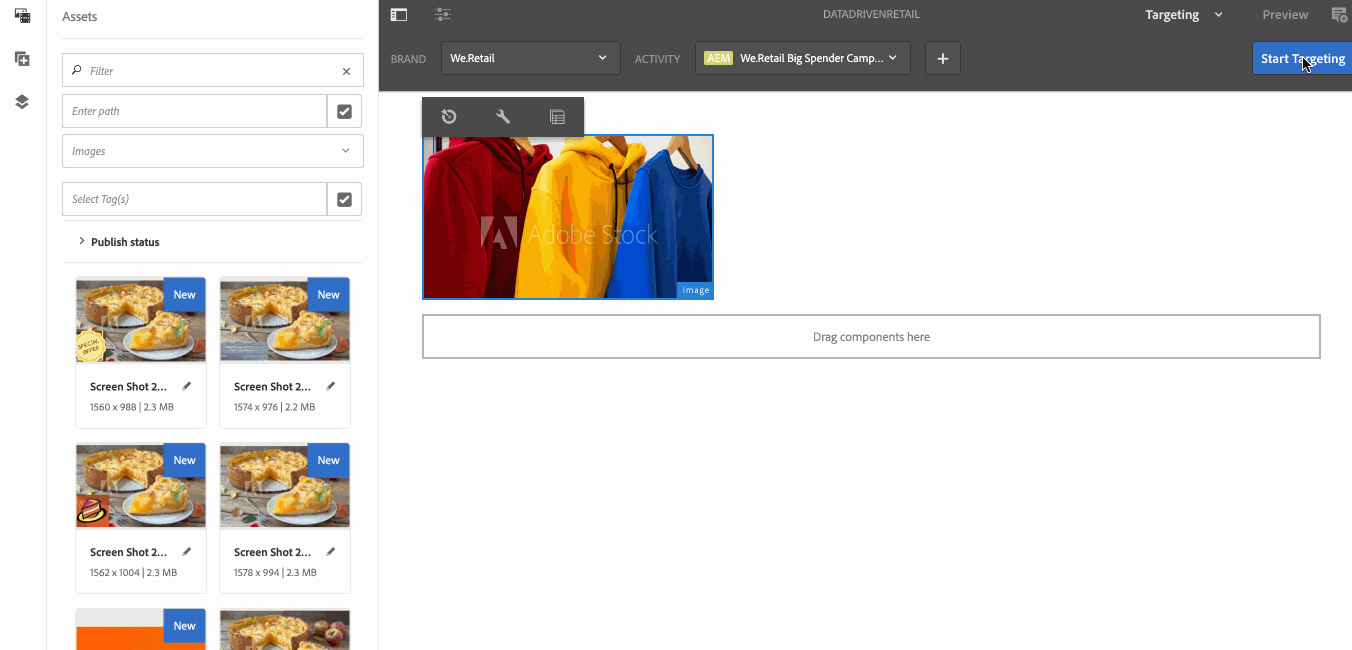This screenshot has height=650, width=1352.
Task: Switch to Preview mode
Action: point(1285,15)
